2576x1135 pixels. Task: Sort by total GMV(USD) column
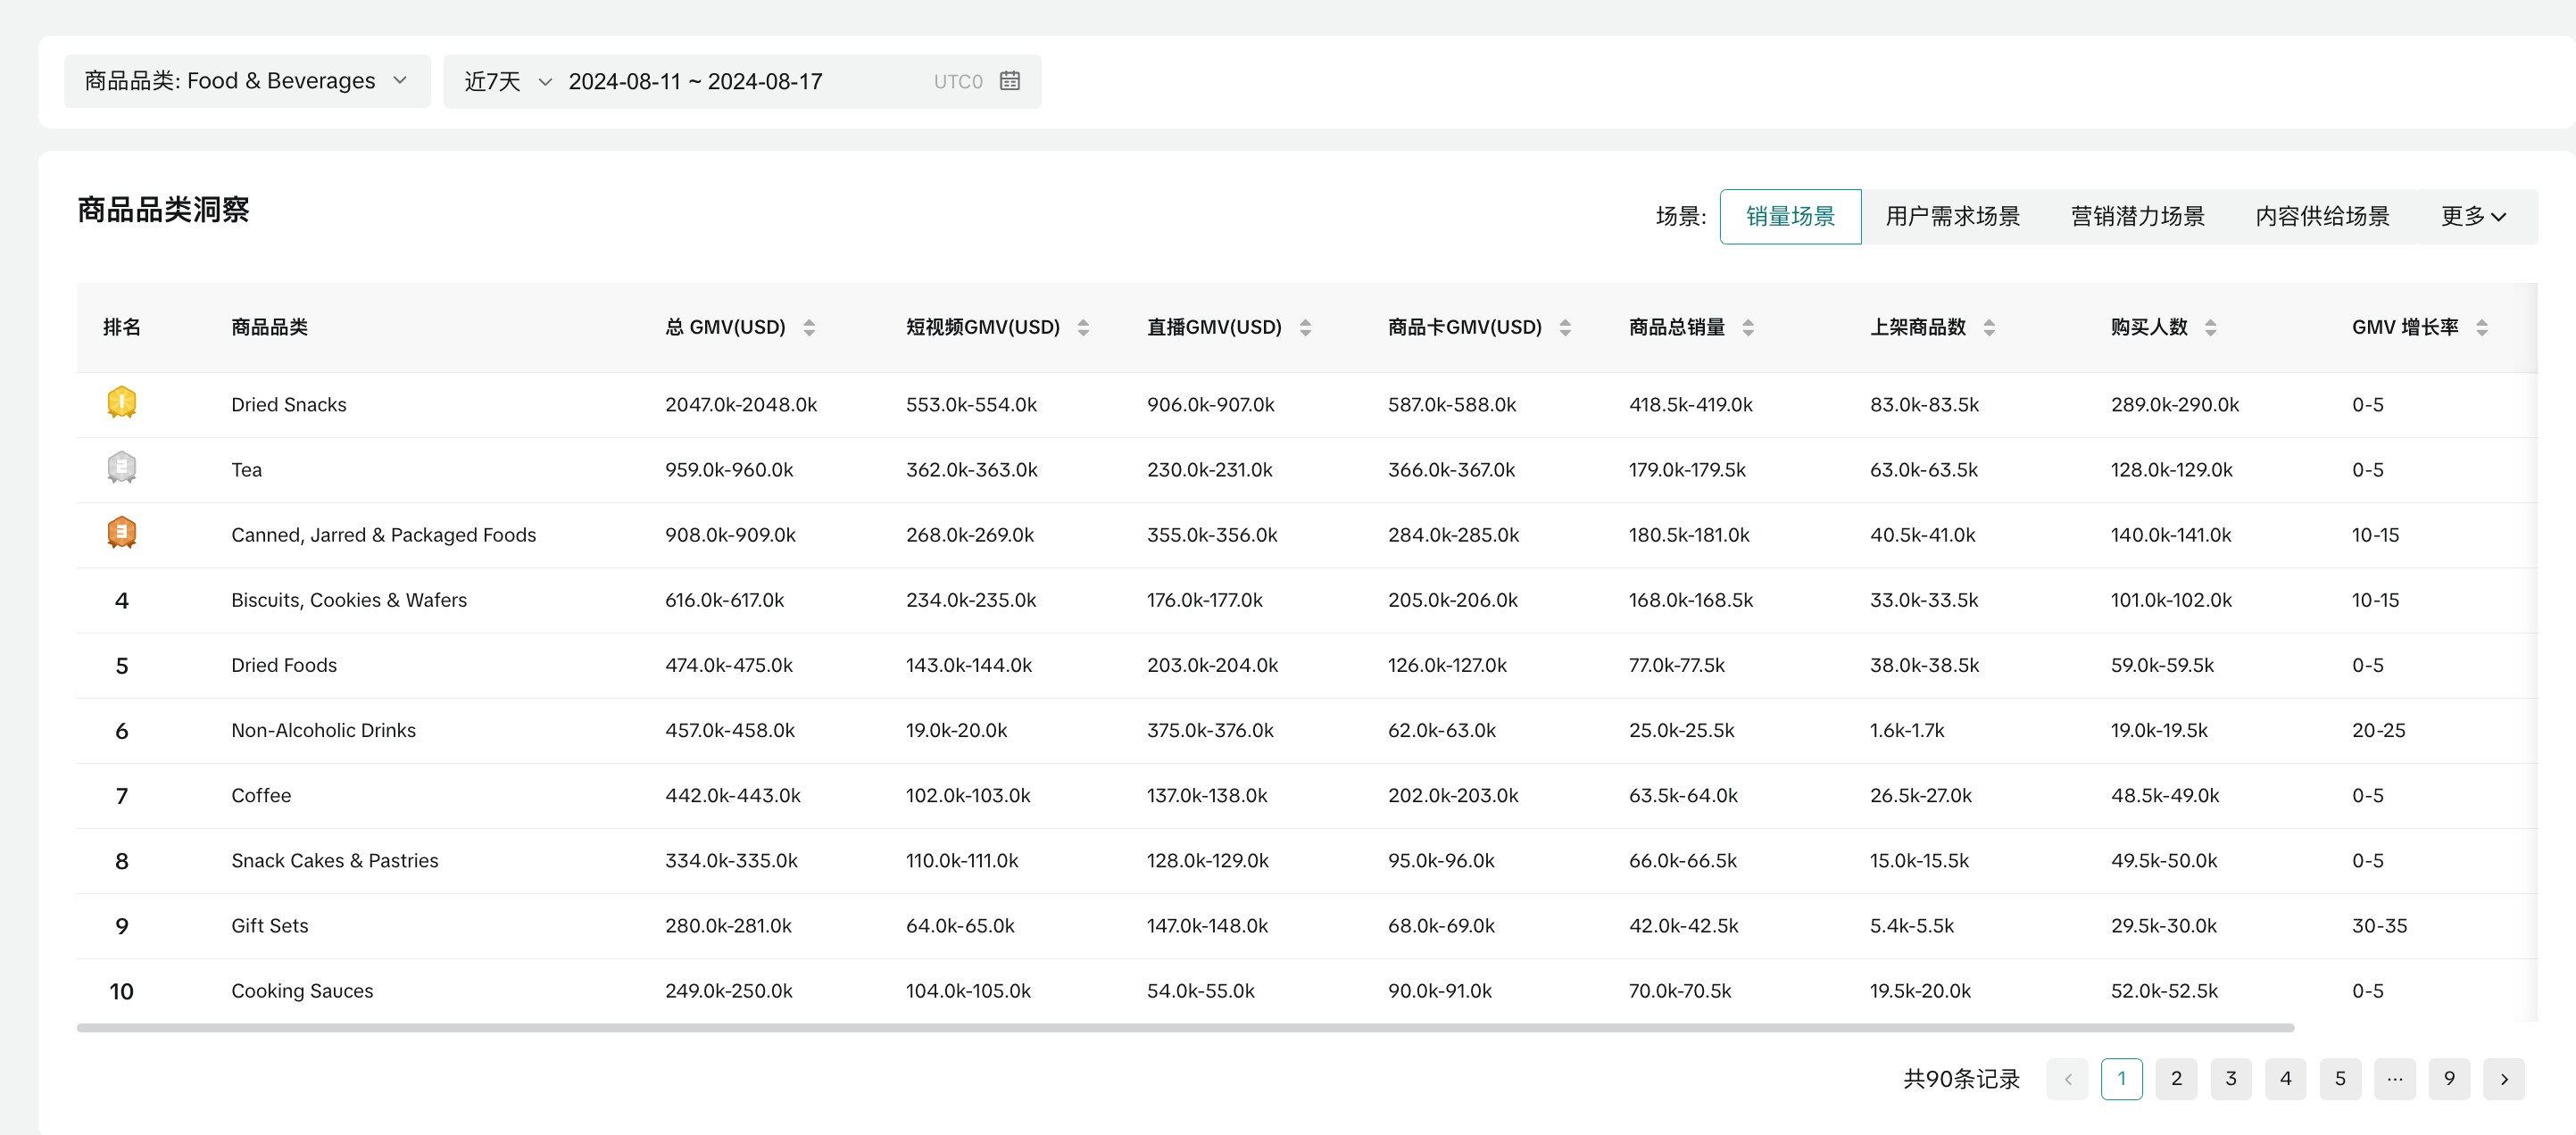[809, 327]
